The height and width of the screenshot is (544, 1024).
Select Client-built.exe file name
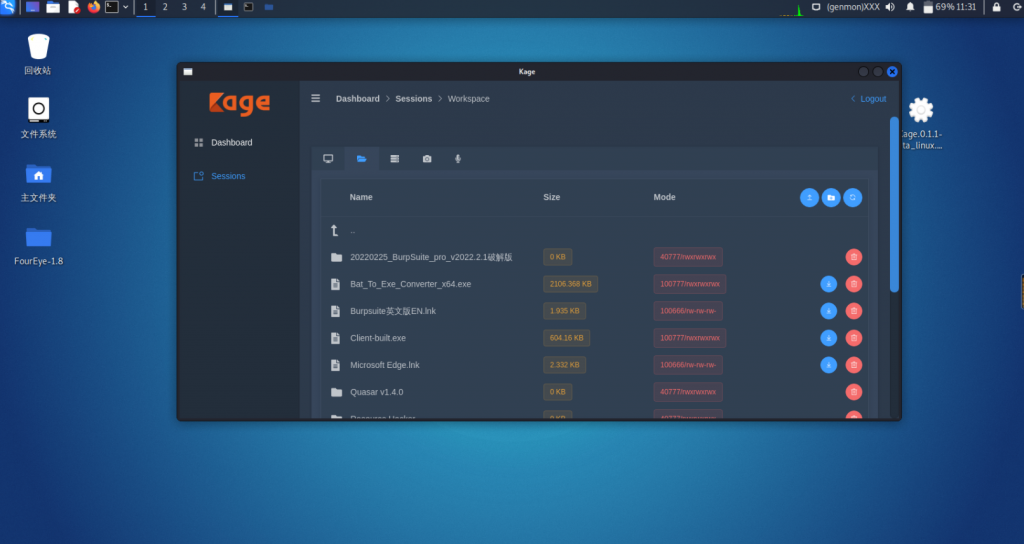click(377, 338)
